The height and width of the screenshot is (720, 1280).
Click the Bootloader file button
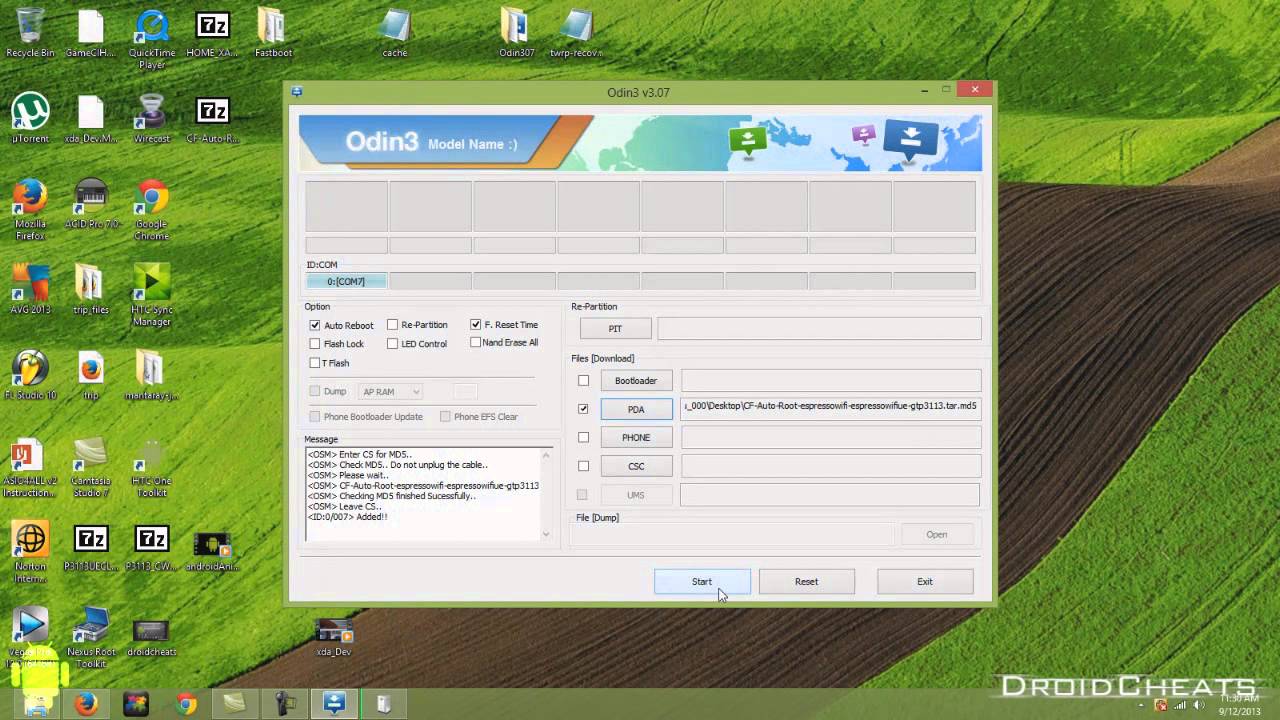click(x=636, y=381)
